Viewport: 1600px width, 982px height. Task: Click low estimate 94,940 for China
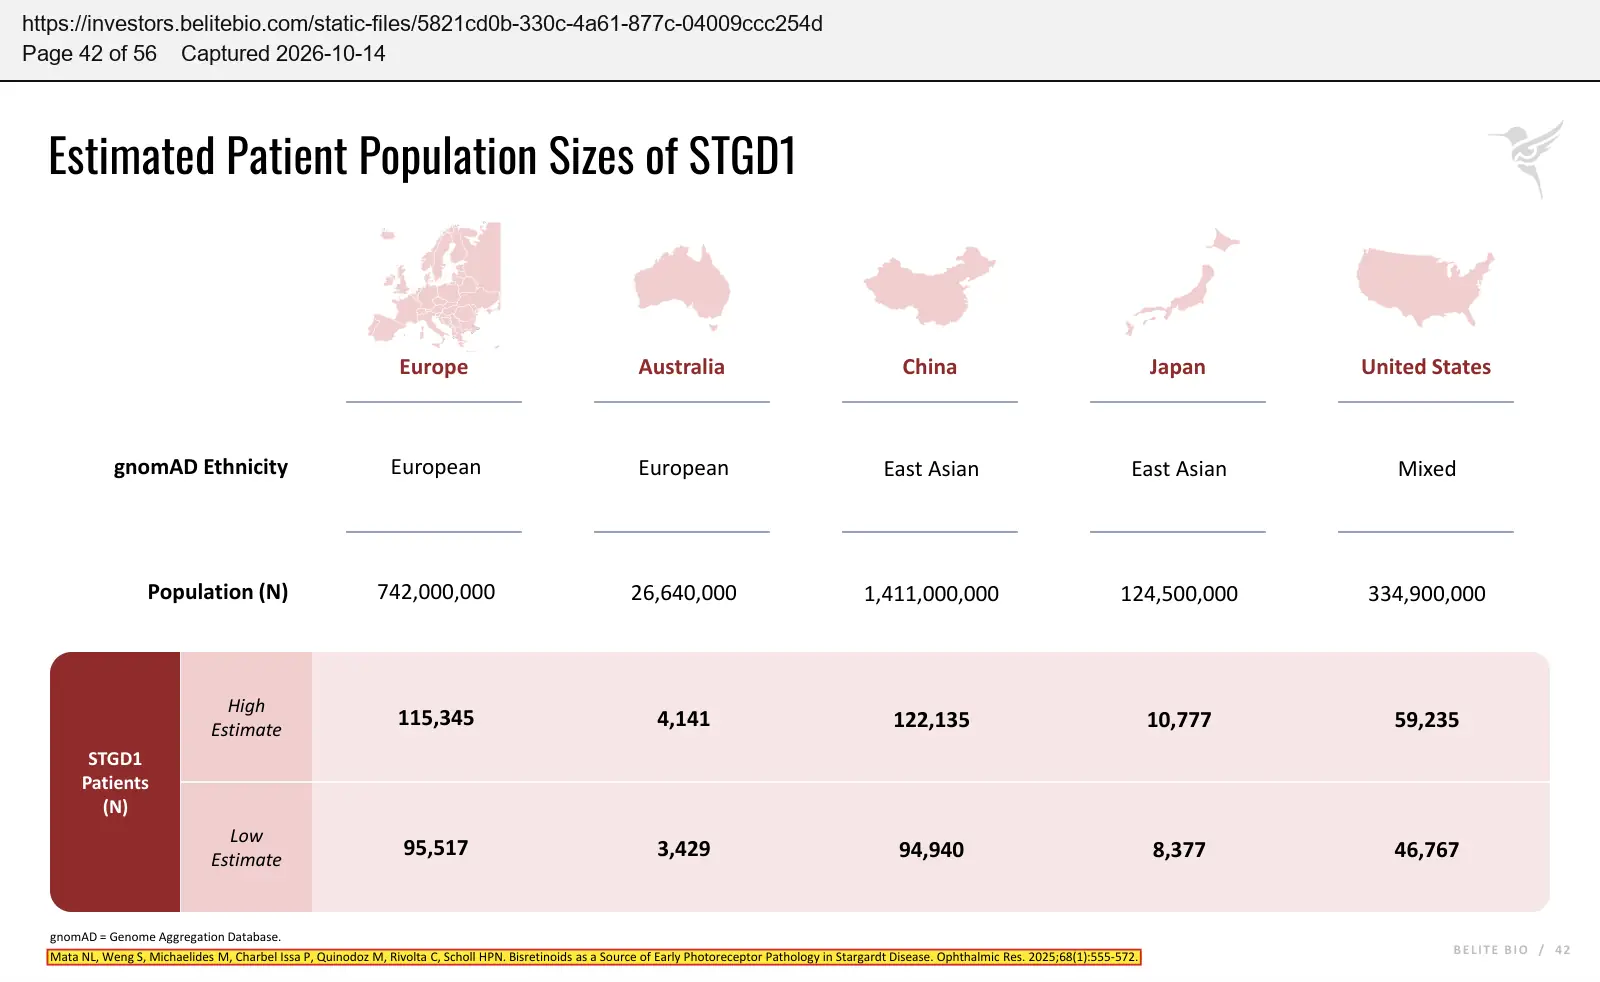(x=931, y=850)
